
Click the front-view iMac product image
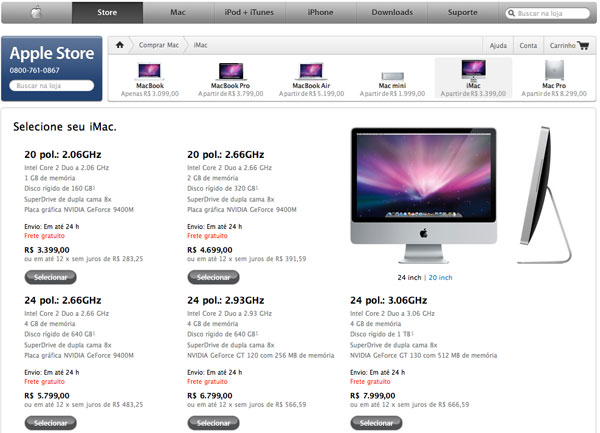coord(424,195)
